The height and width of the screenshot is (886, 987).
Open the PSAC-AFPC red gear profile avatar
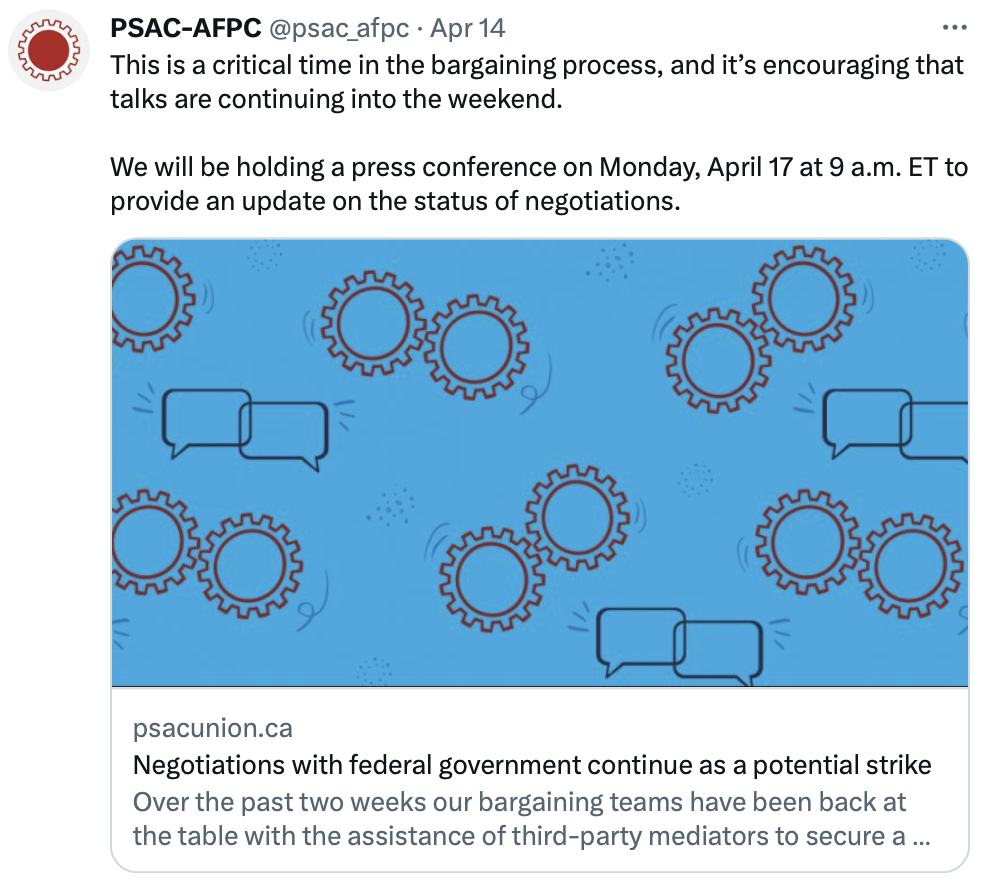click(48, 50)
